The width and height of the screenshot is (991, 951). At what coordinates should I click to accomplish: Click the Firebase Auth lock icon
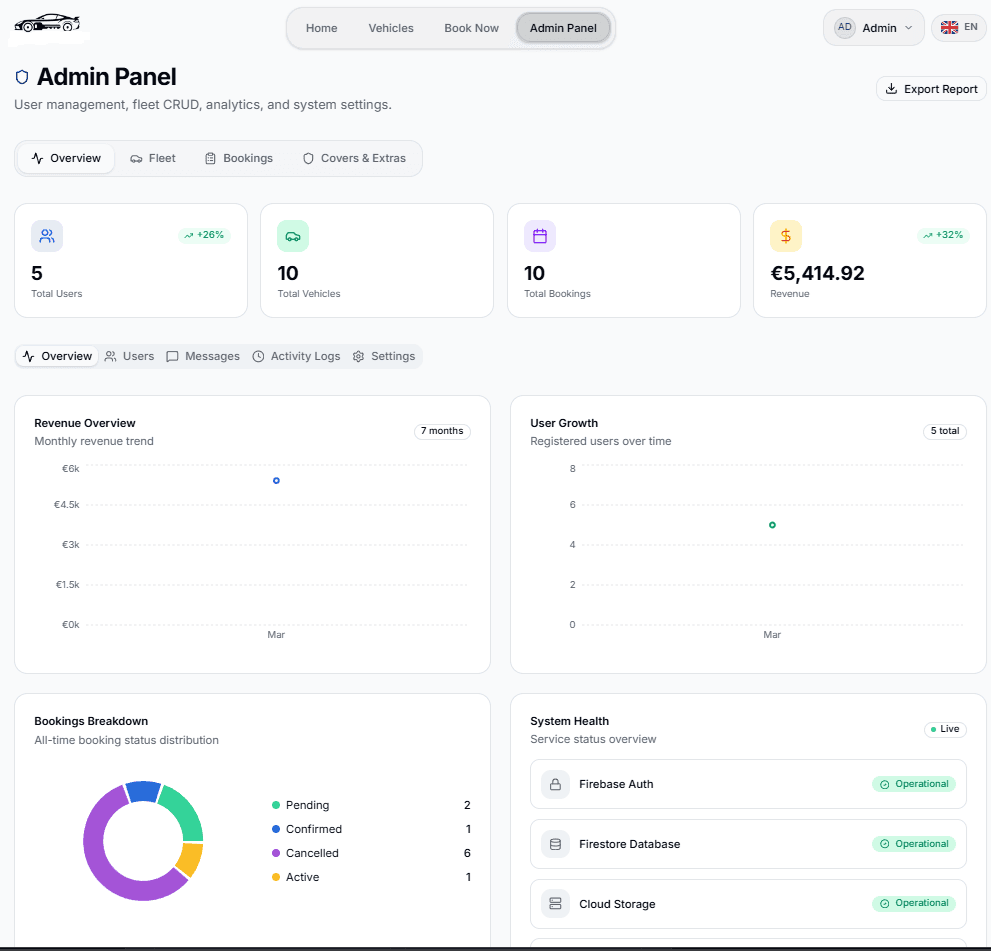point(555,784)
